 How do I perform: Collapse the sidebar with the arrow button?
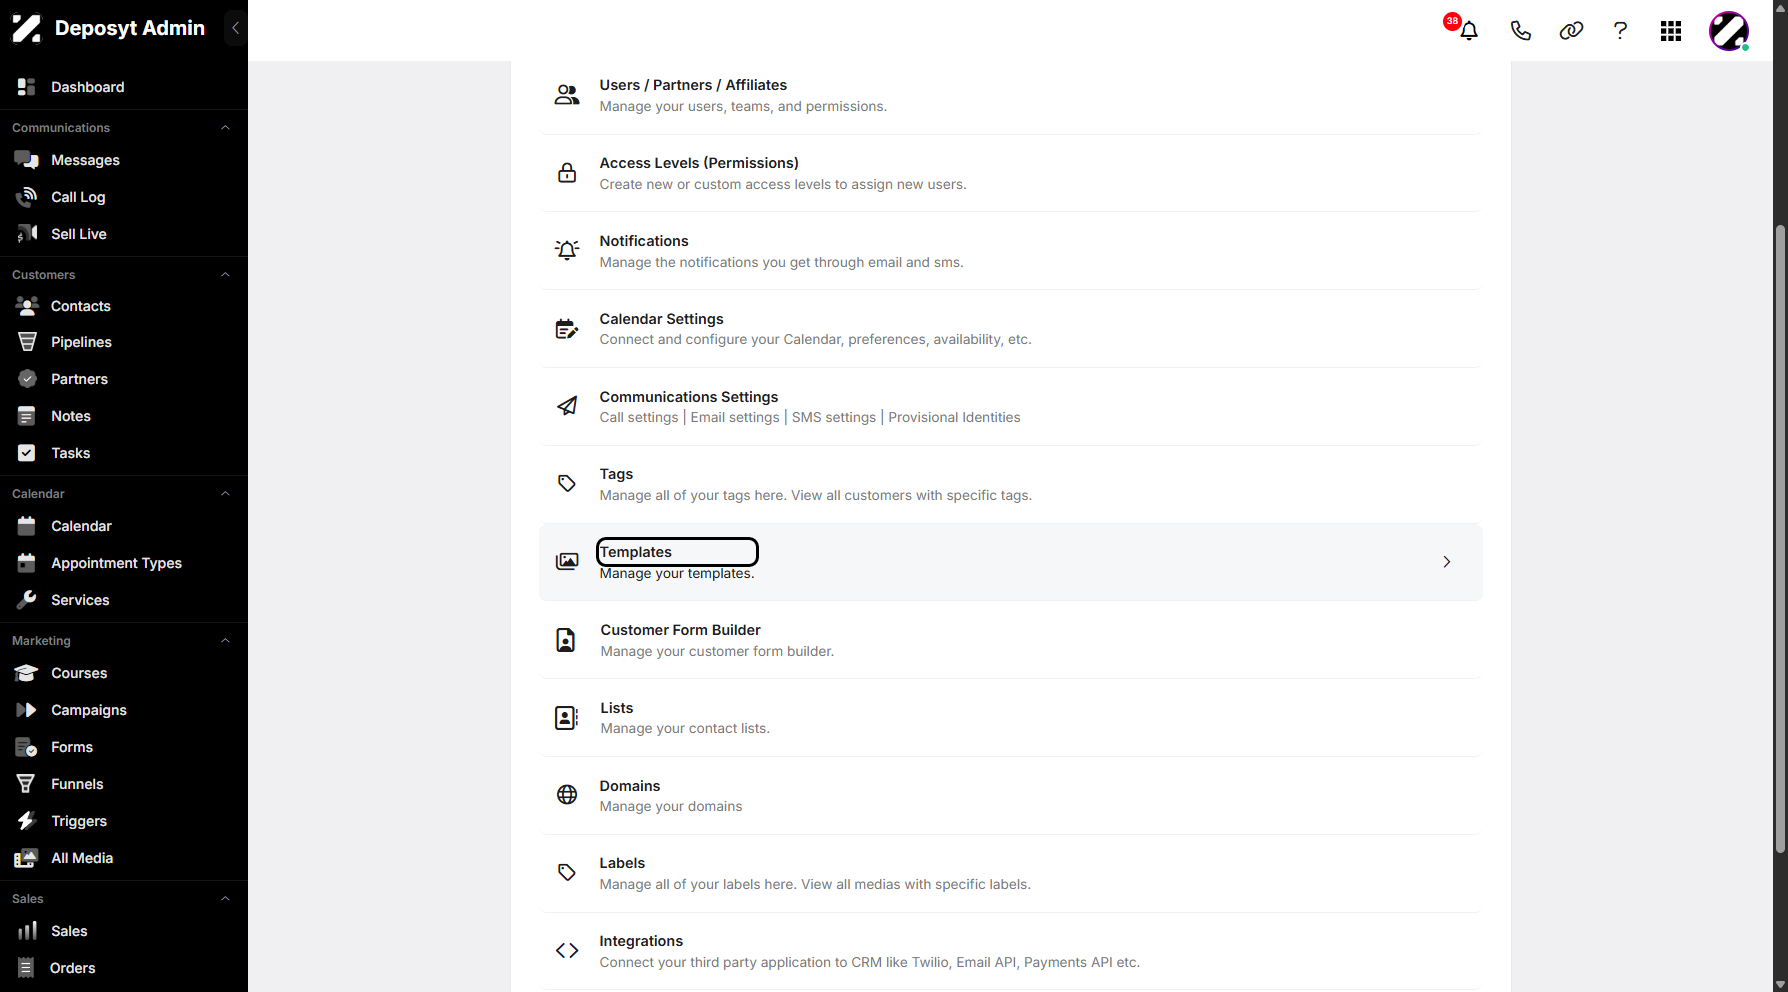click(235, 28)
